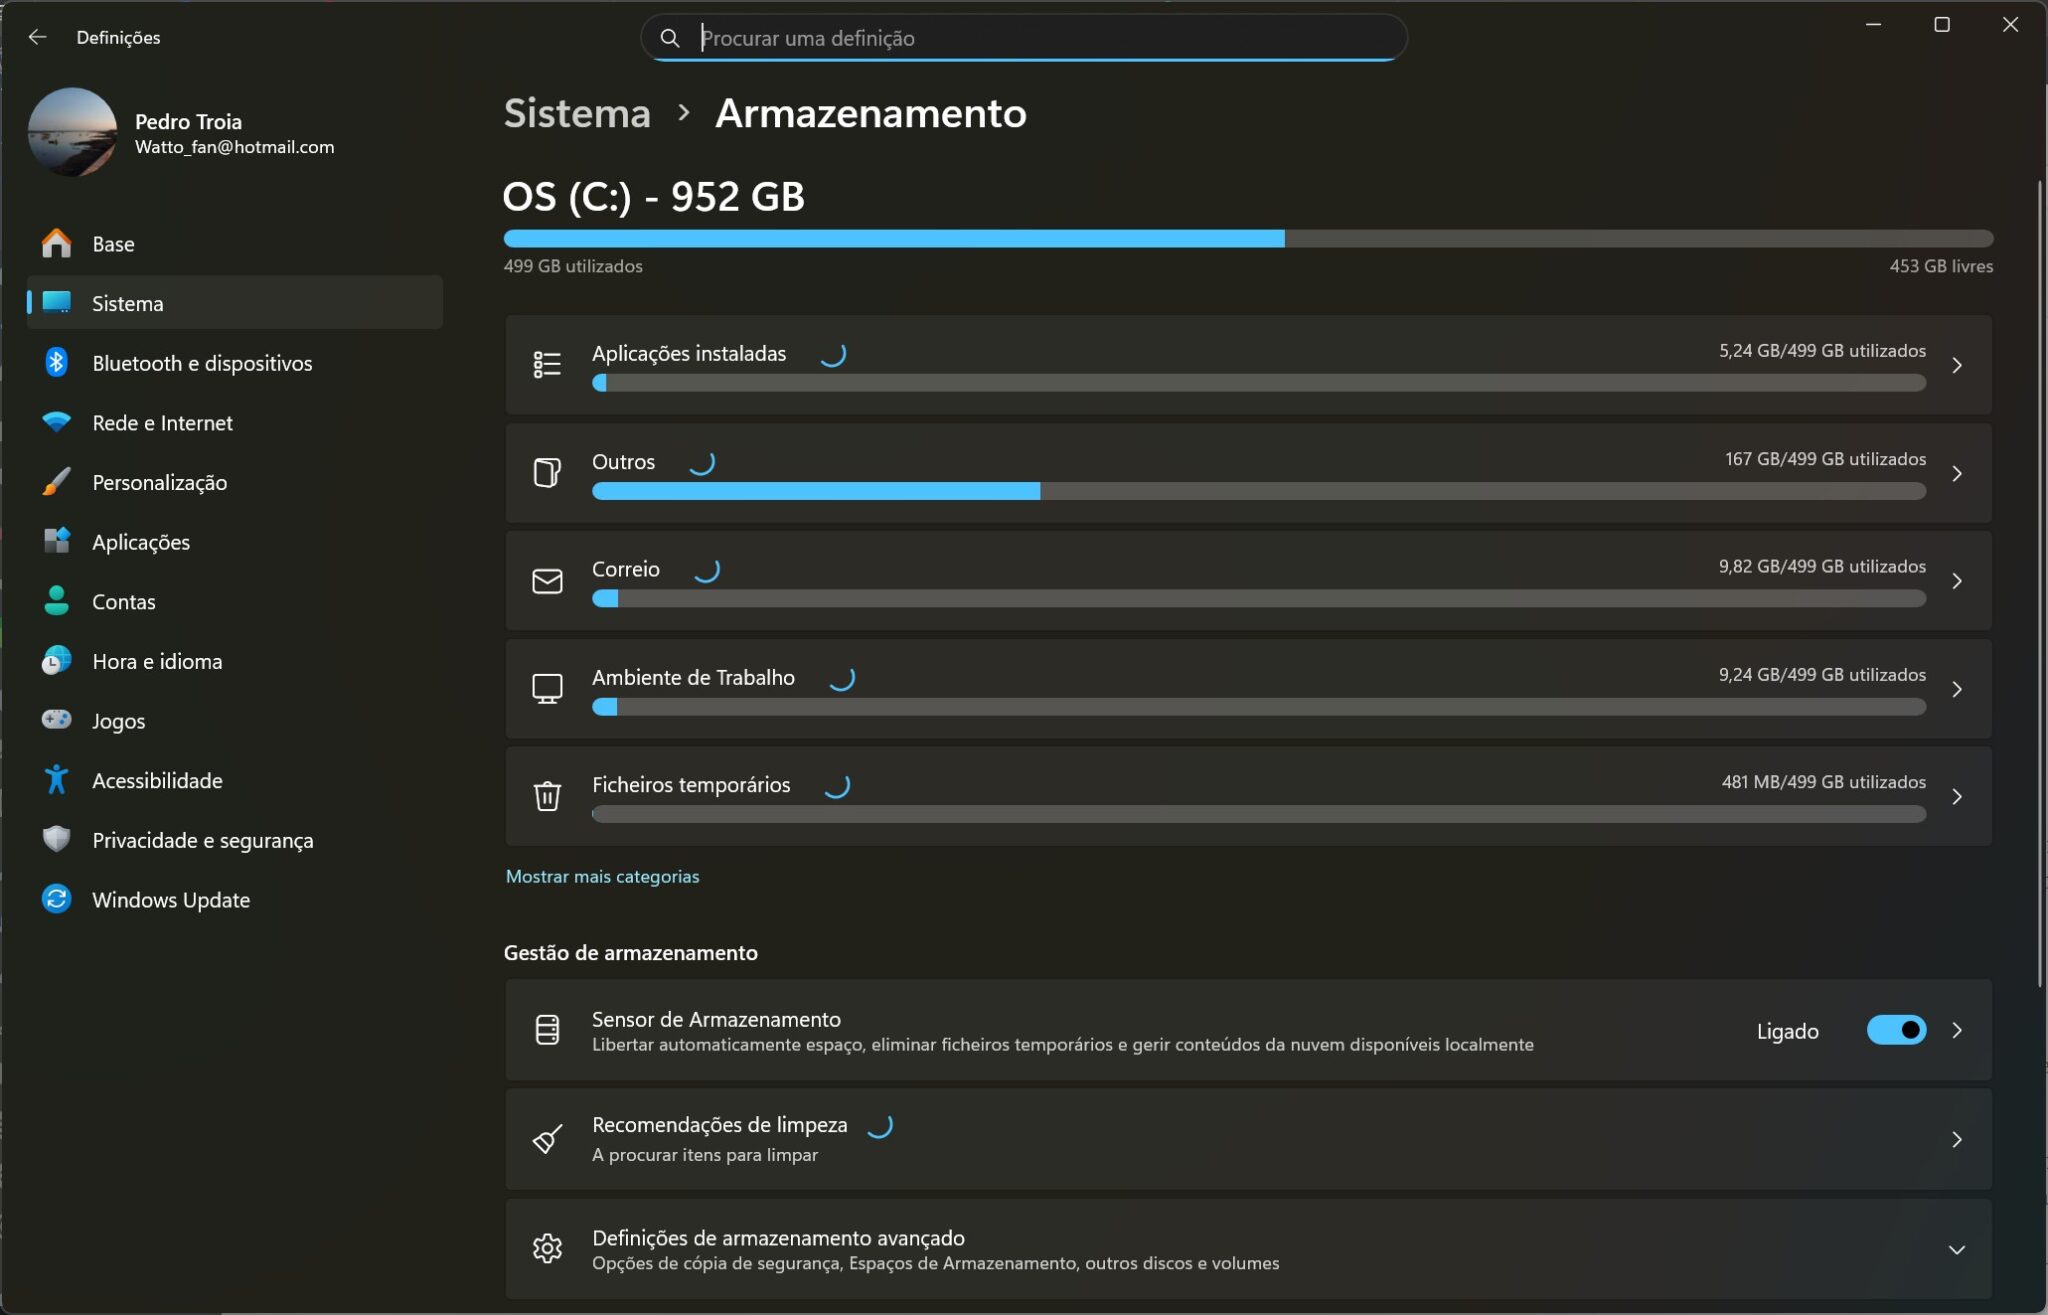
Task: Click the Ficheiros temporários trash icon
Action: (547, 796)
